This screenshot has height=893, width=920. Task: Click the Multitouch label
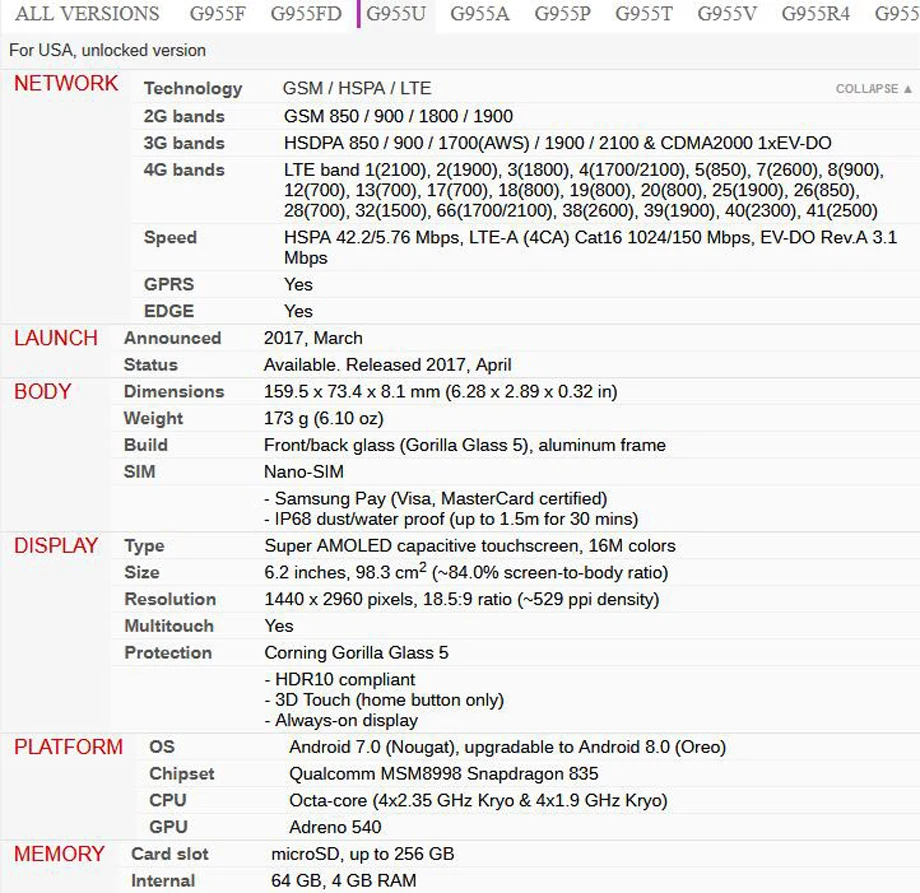[169, 626]
